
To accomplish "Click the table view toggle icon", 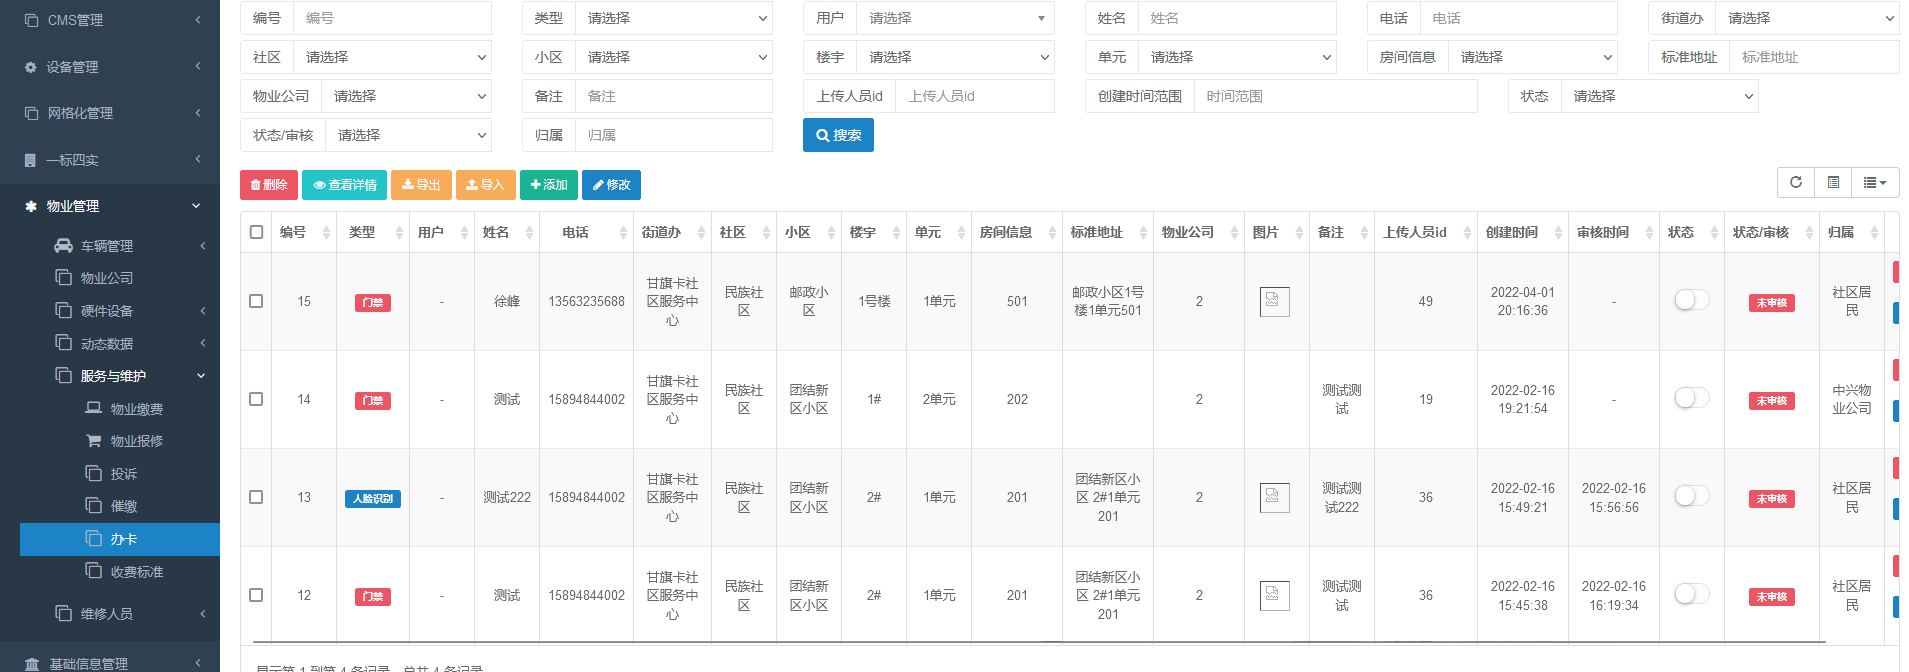I will click(1833, 182).
